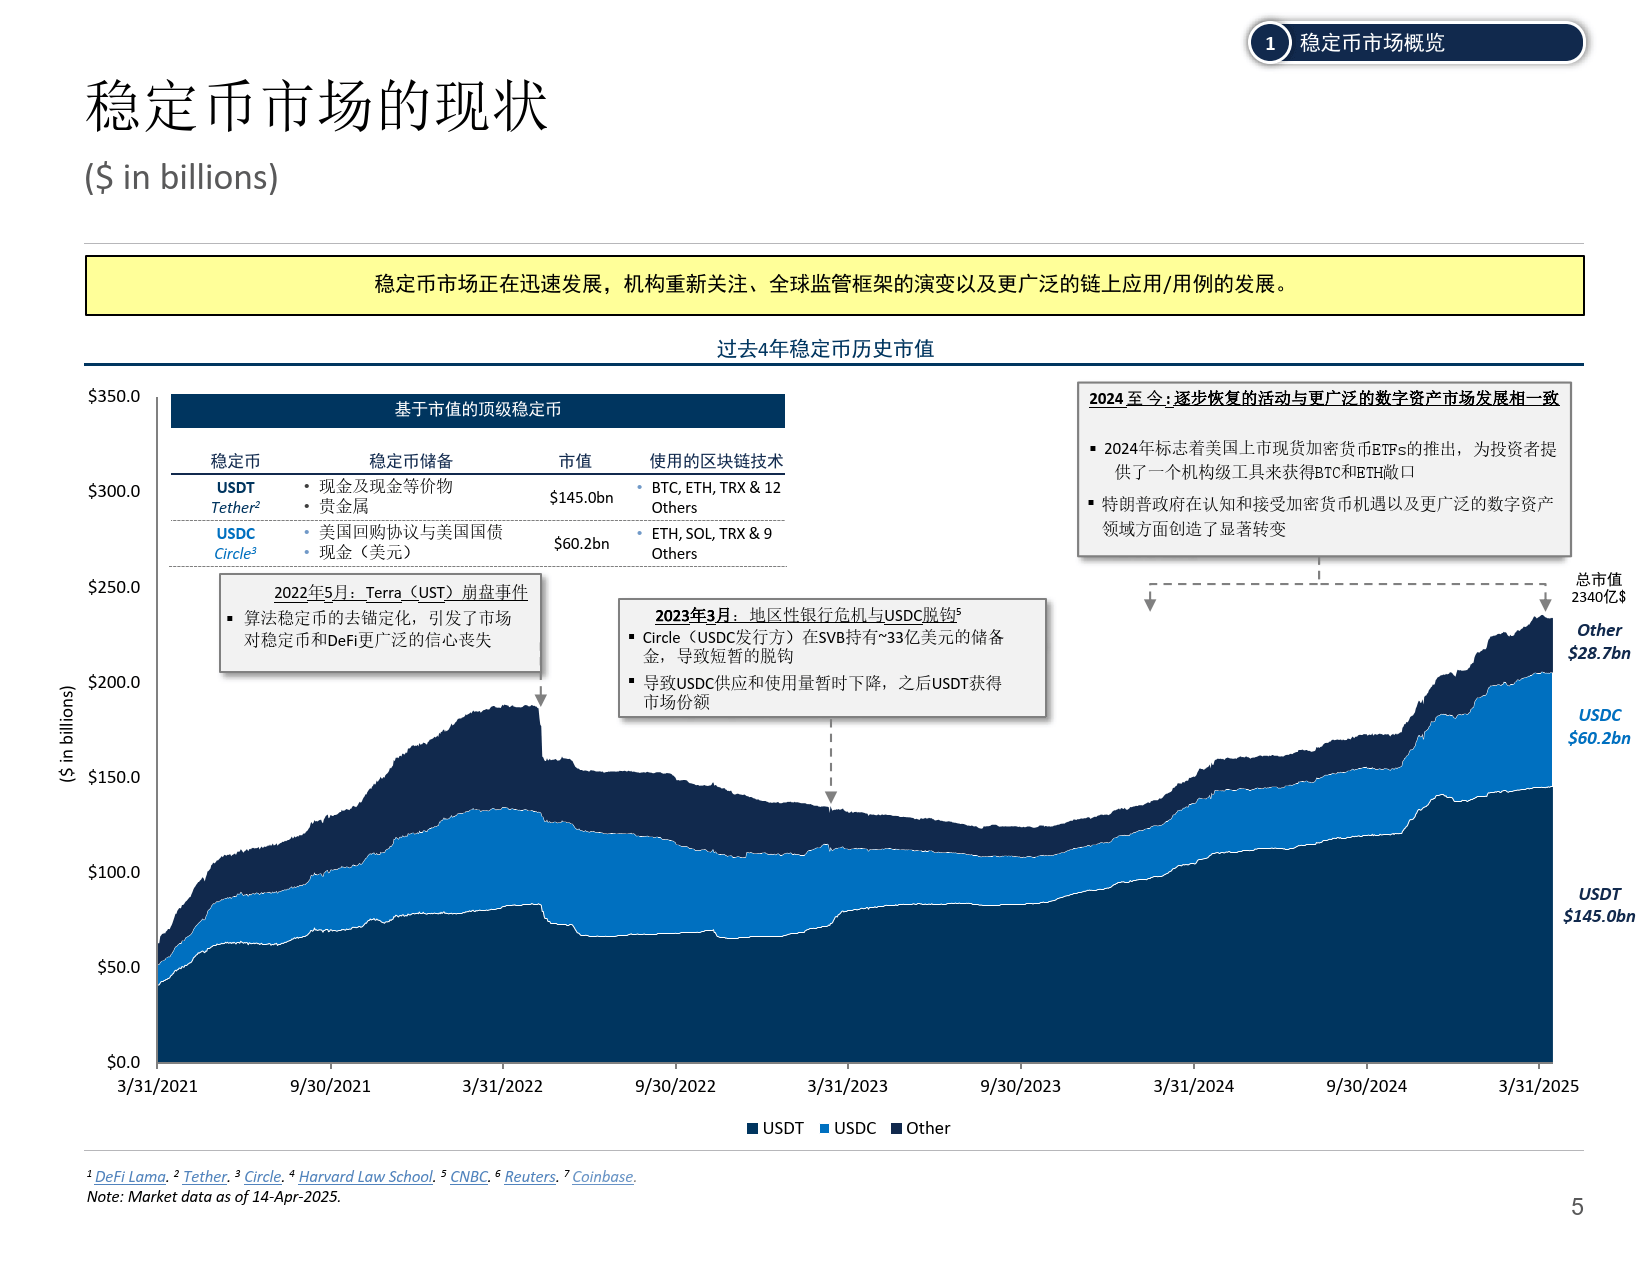Click the USDC $60.2bn chart label
The image size is (1650, 1275).
1599,727
